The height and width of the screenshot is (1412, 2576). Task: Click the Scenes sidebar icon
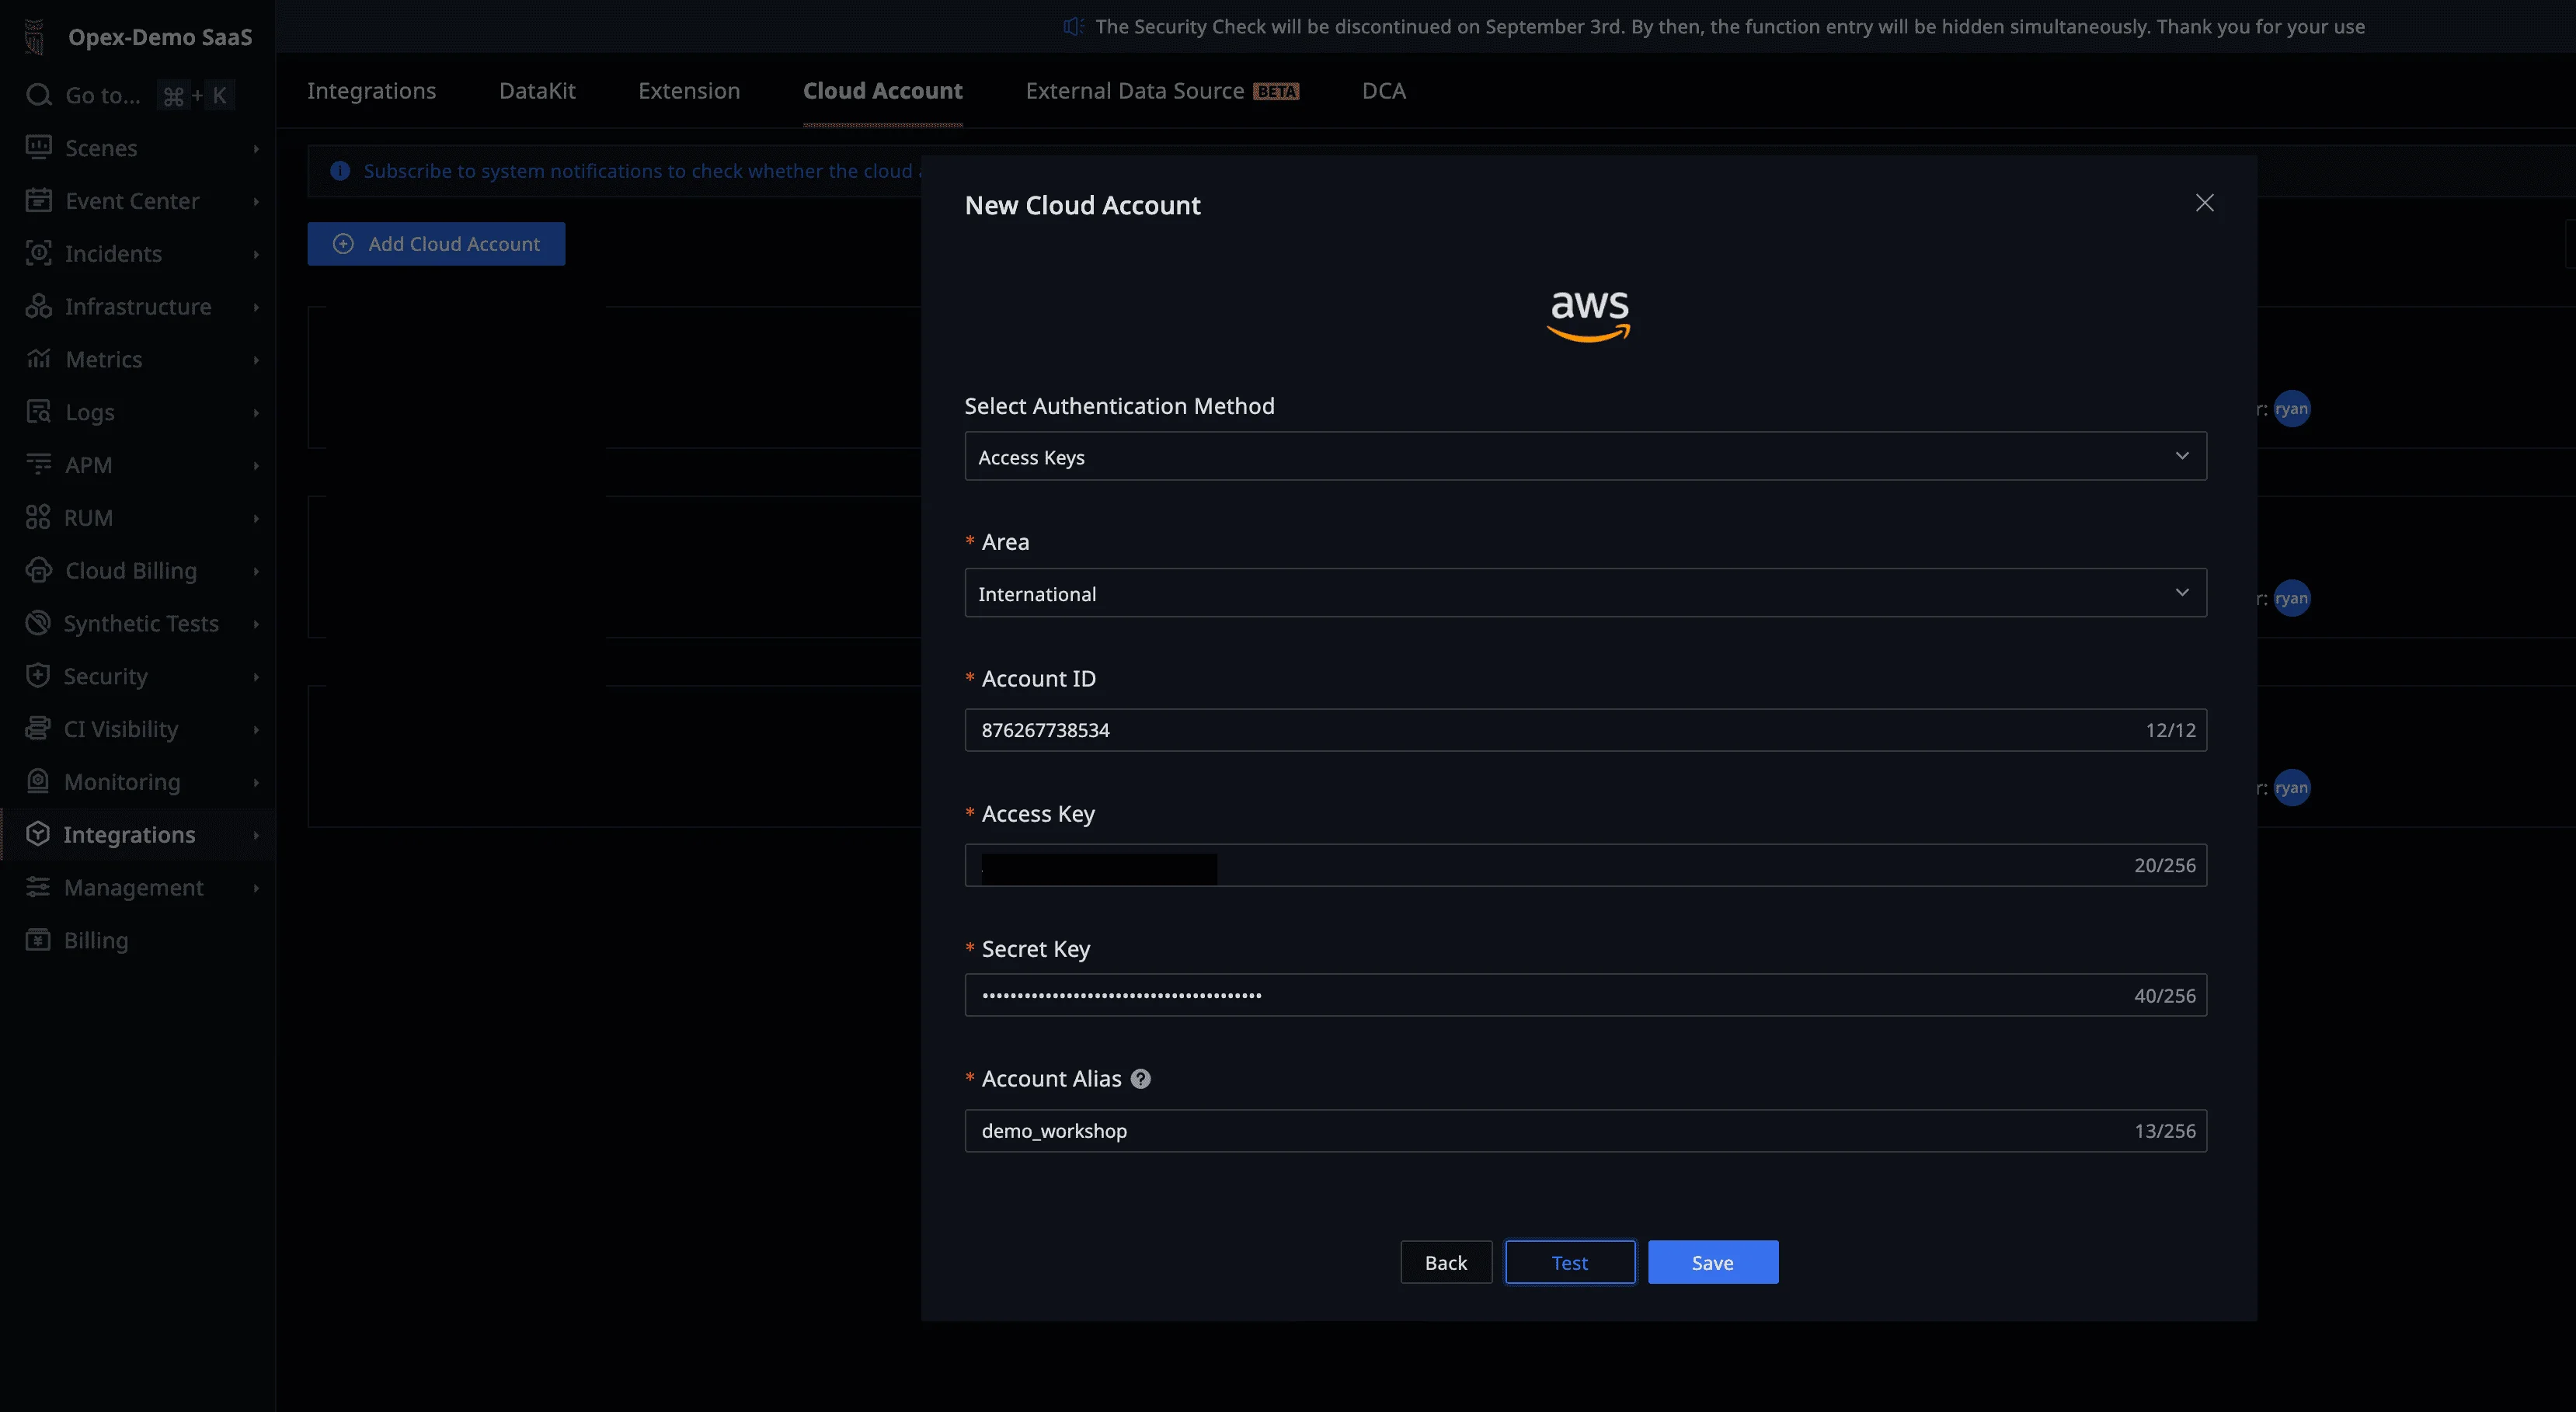click(x=38, y=148)
